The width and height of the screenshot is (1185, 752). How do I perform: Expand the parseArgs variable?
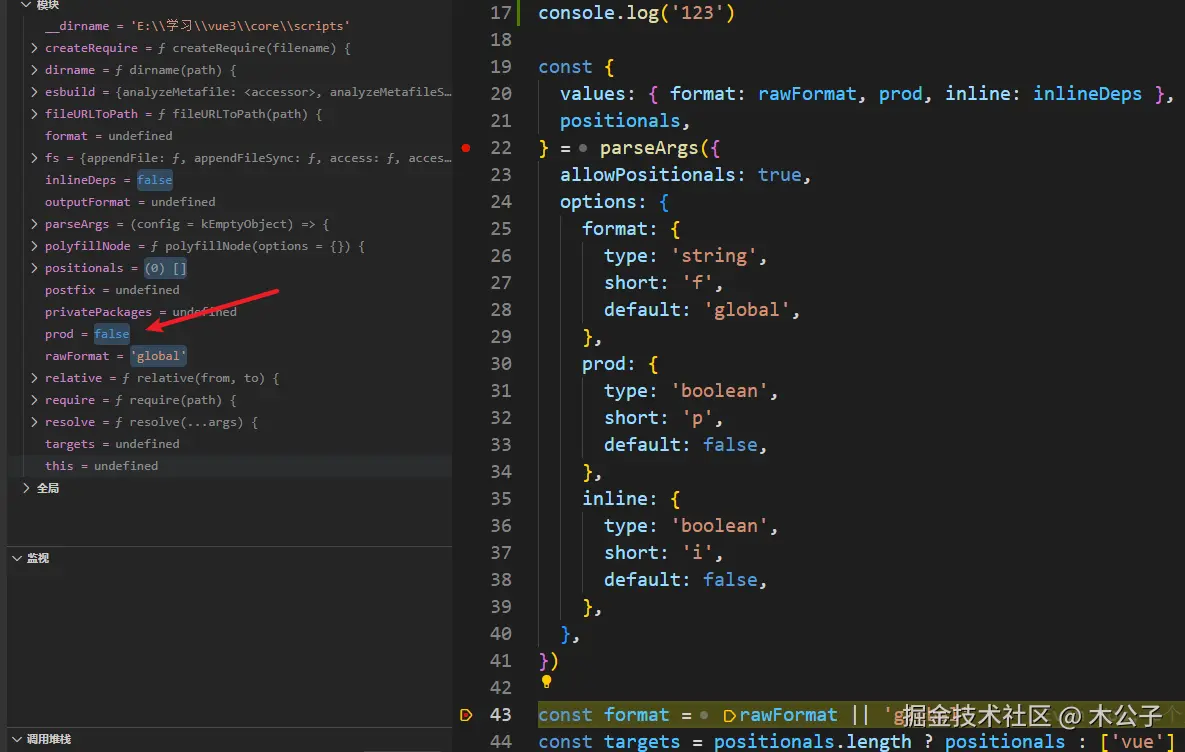click(x=34, y=224)
